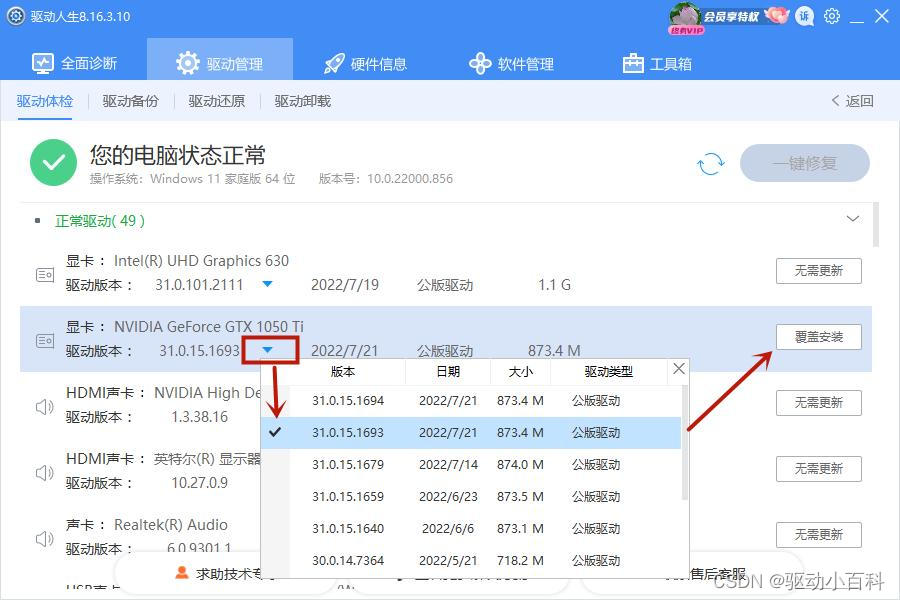The width and height of the screenshot is (900, 600).
Task: Click the 返回 back link
Action: pyautogui.click(x=852, y=101)
